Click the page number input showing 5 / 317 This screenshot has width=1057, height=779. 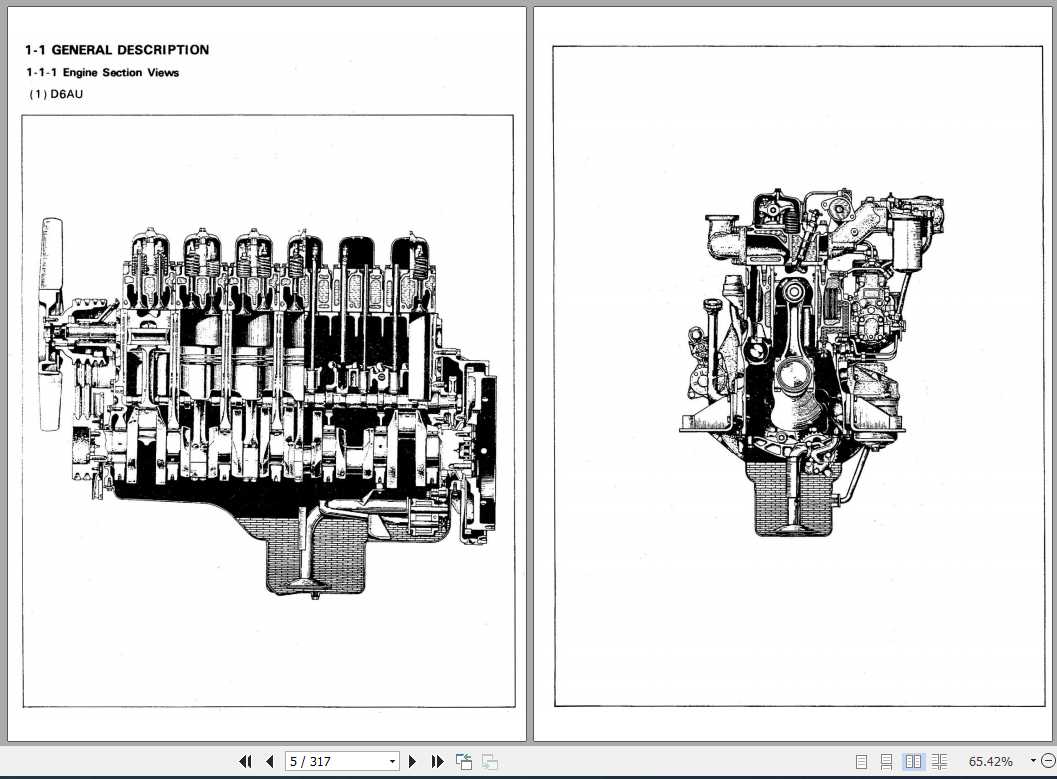(330, 761)
